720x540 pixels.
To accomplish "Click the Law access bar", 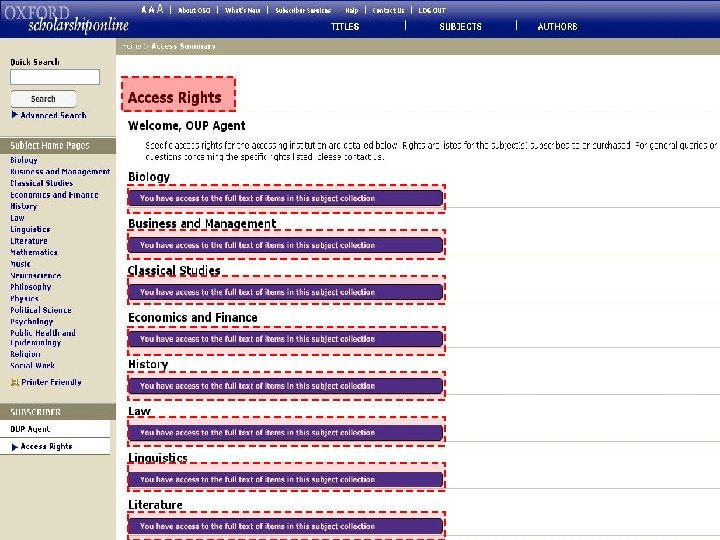I will (285, 433).
